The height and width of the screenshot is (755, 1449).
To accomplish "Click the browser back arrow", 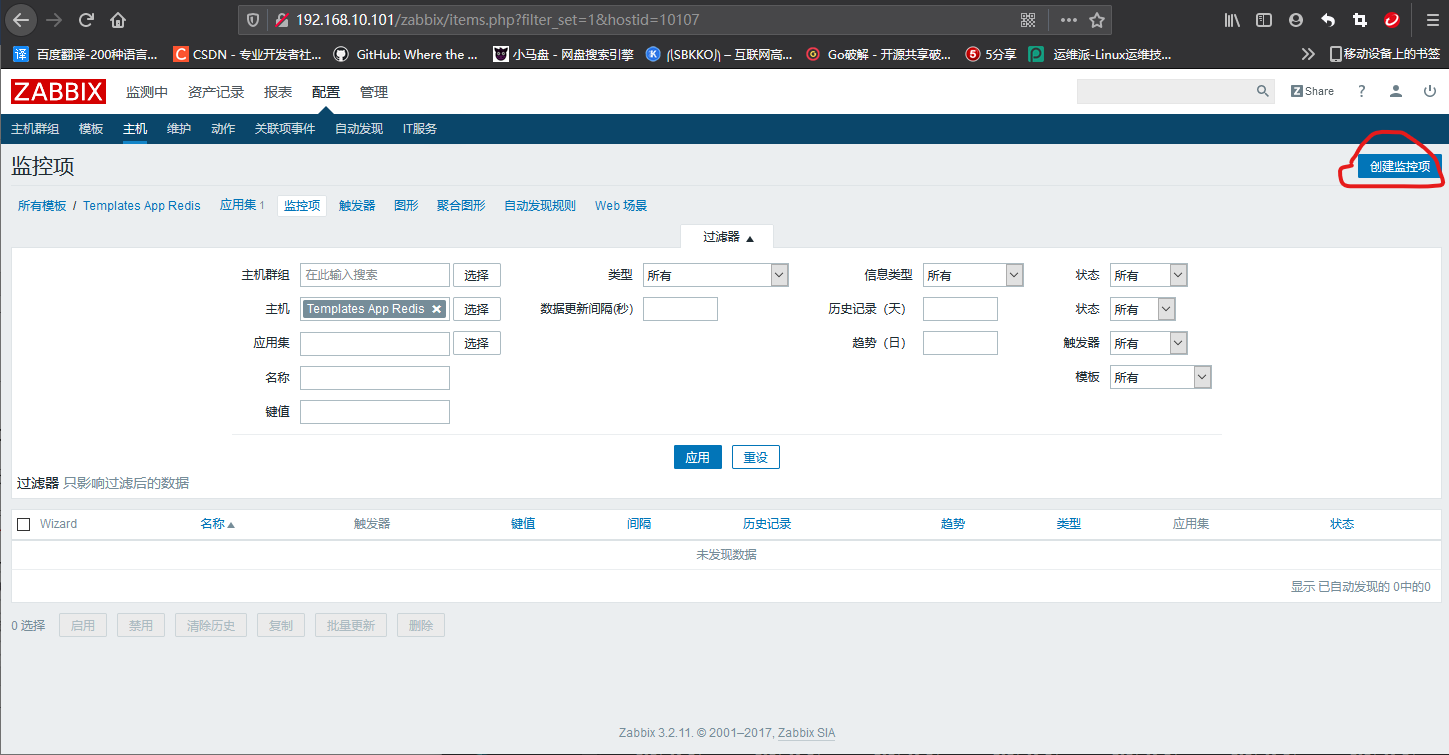I will click(x=20, y=19).
